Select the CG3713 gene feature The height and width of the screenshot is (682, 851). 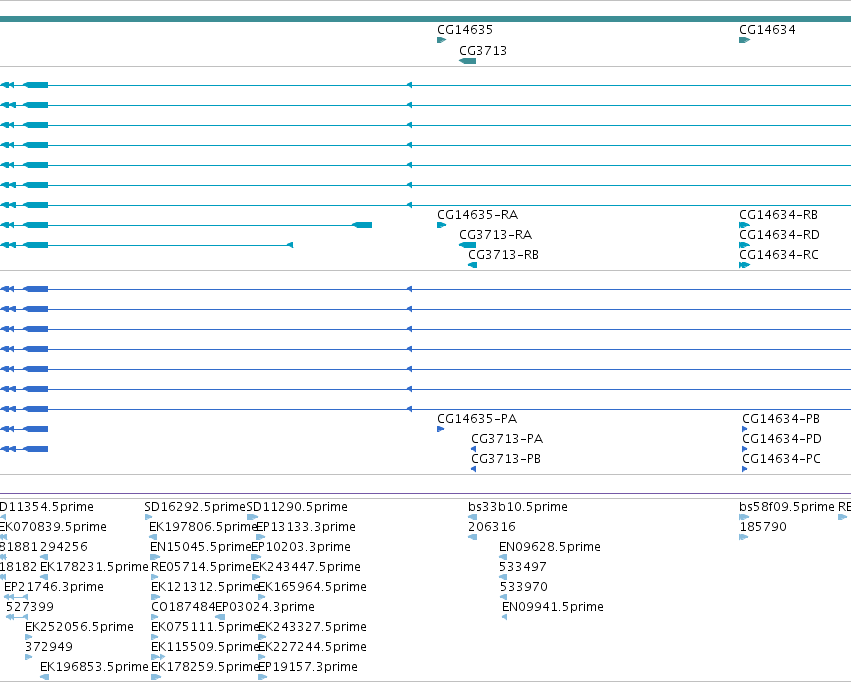467,61
